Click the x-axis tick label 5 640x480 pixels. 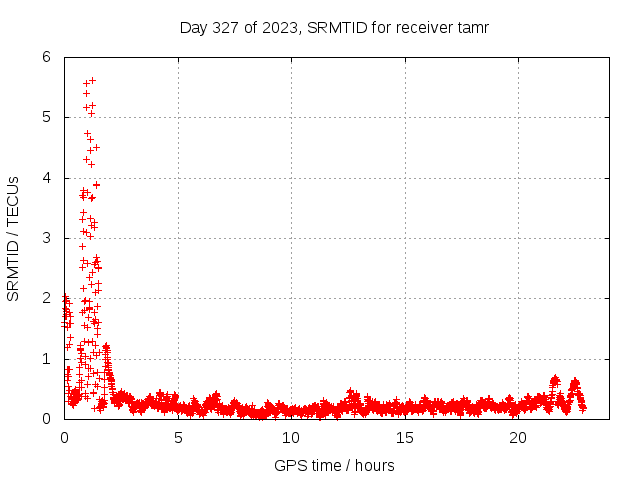tap(178, 437)
